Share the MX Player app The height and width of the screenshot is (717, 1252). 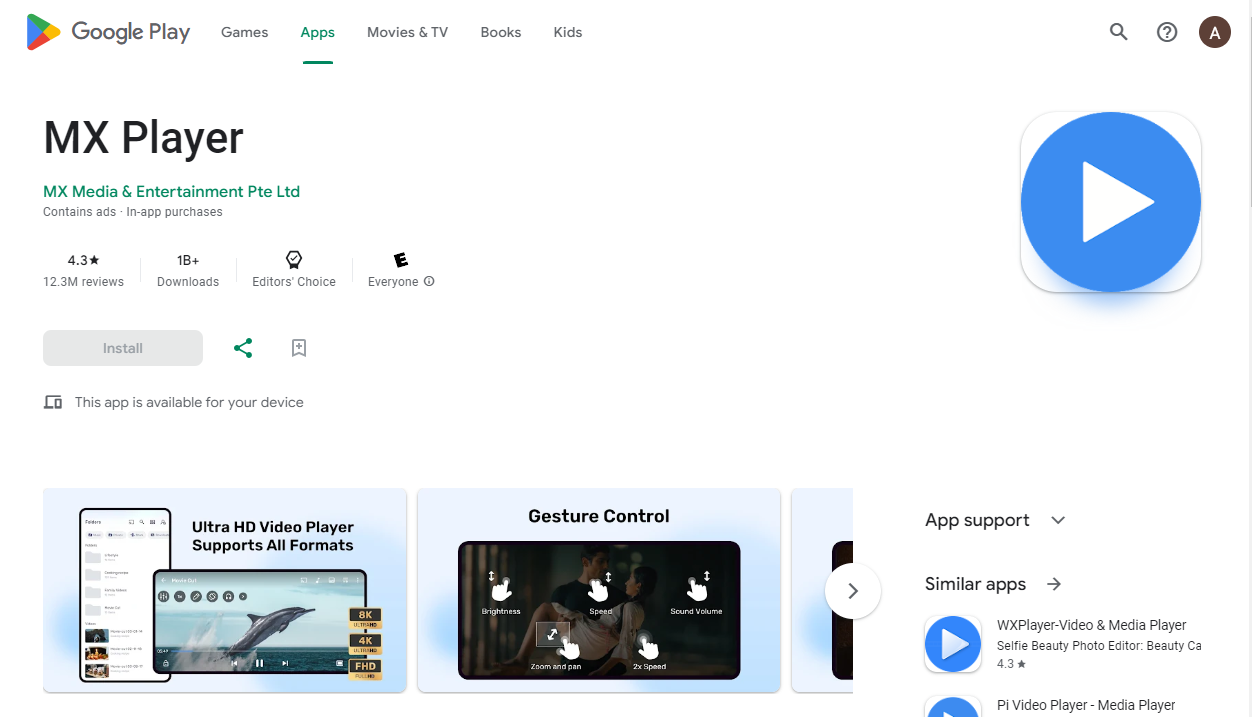coord(243,347)
